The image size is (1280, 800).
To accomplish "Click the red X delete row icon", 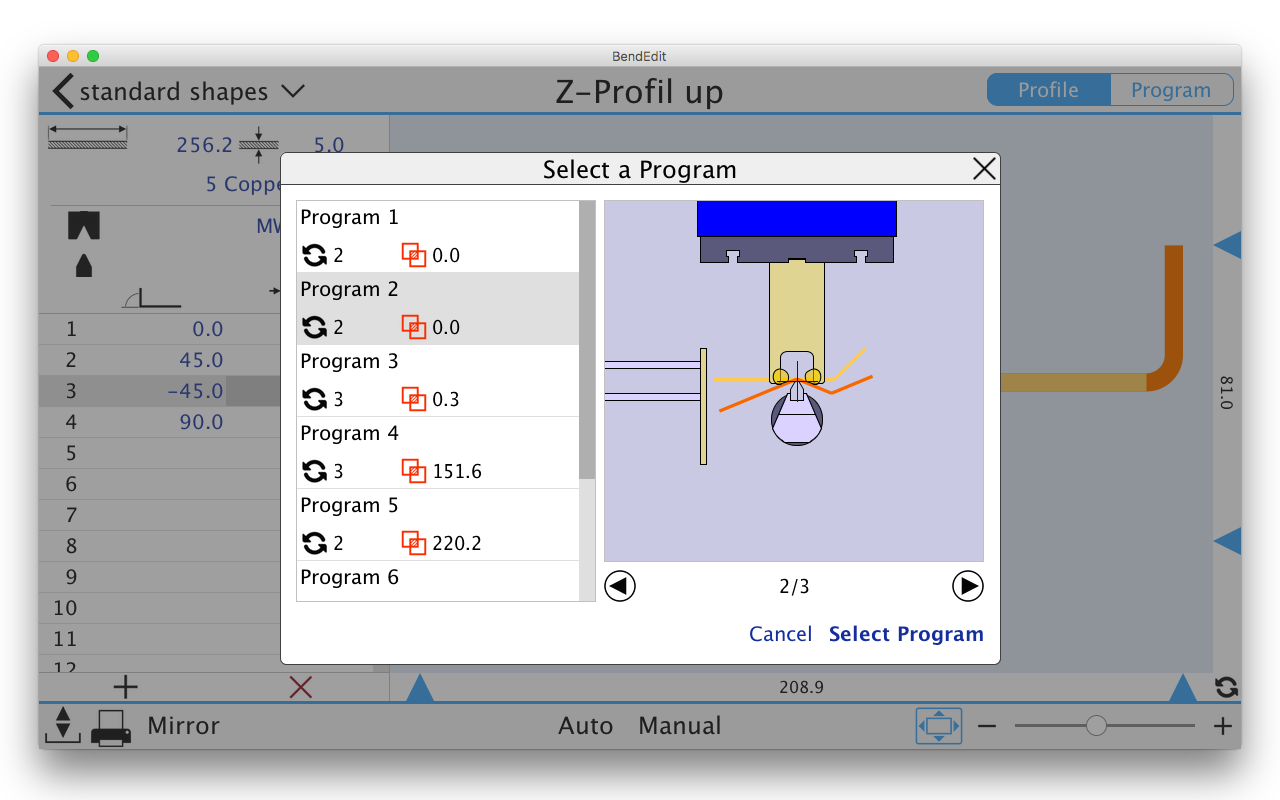I will pyautogui.click(x=300, y=687).
